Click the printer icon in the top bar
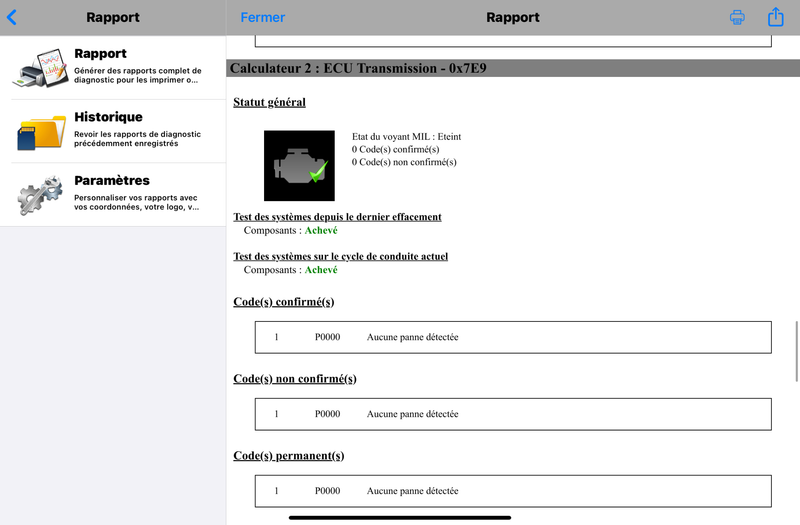 tap(737, 17)
